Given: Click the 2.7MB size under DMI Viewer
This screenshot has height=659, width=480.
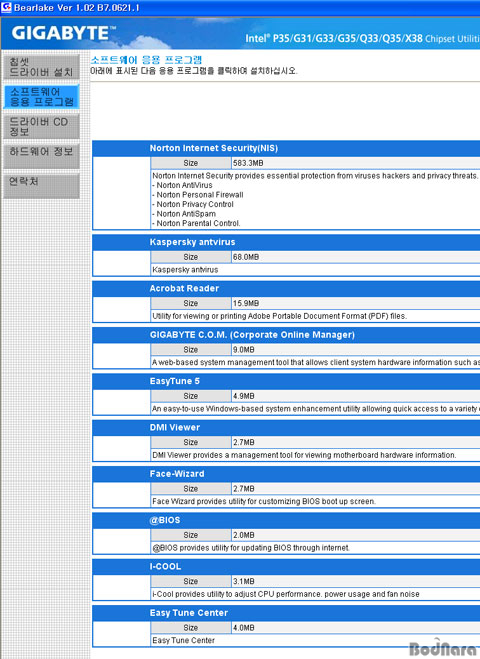Looking at the screenshot, I should click(244, 443).
